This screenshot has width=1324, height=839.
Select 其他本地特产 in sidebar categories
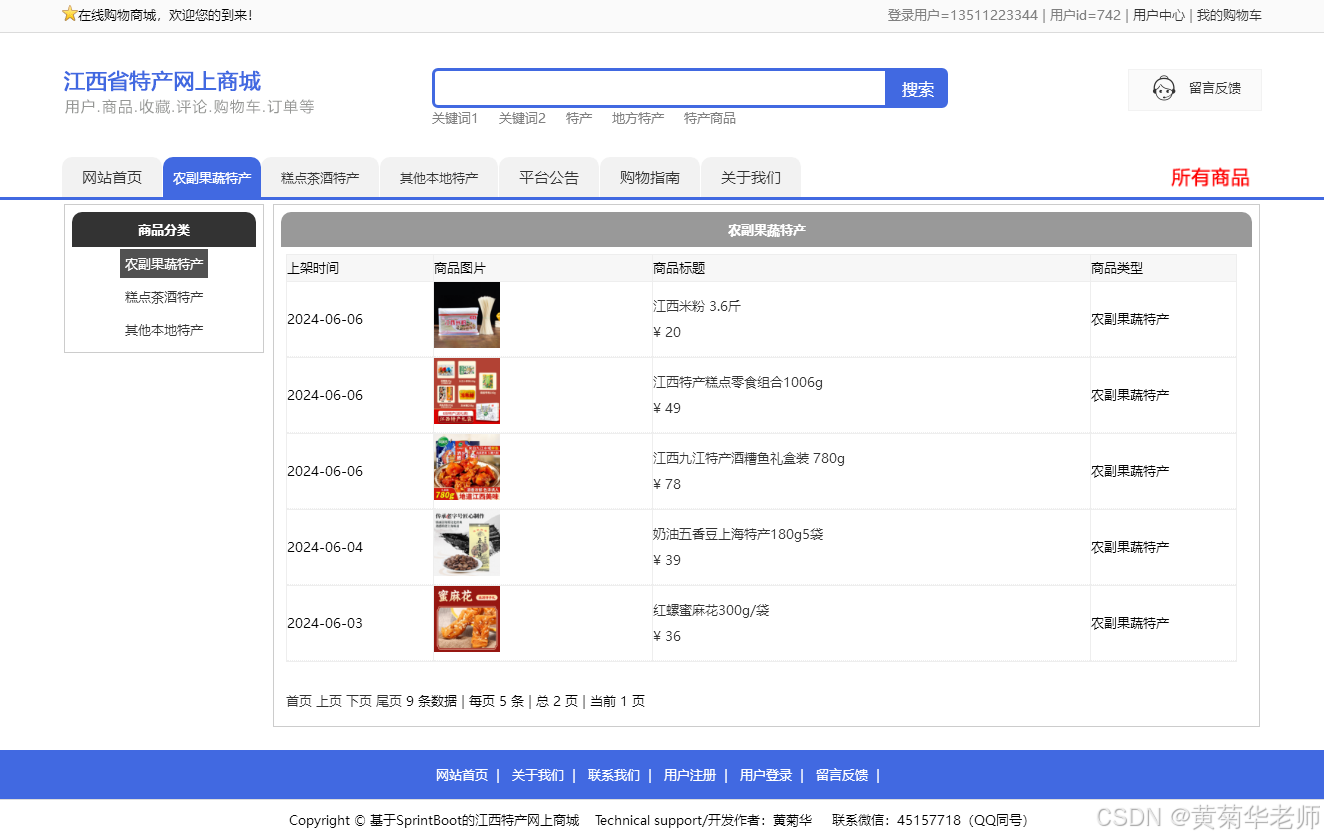click(x=164, y=330)
